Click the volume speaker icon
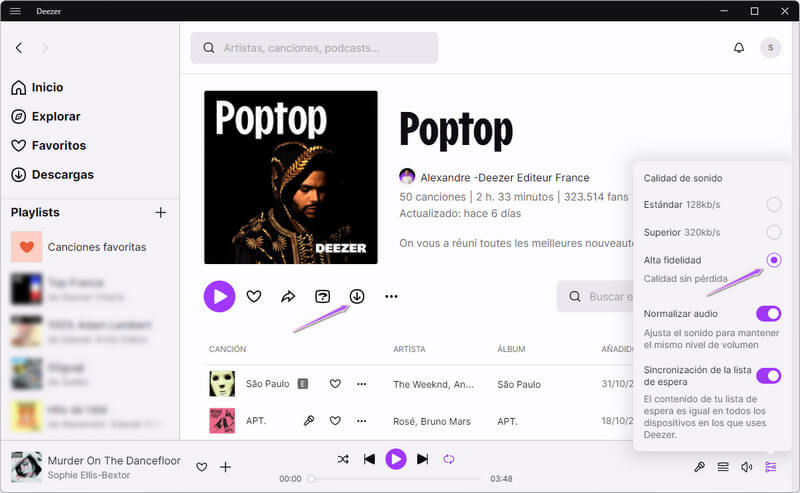 [x=746, y=466]
